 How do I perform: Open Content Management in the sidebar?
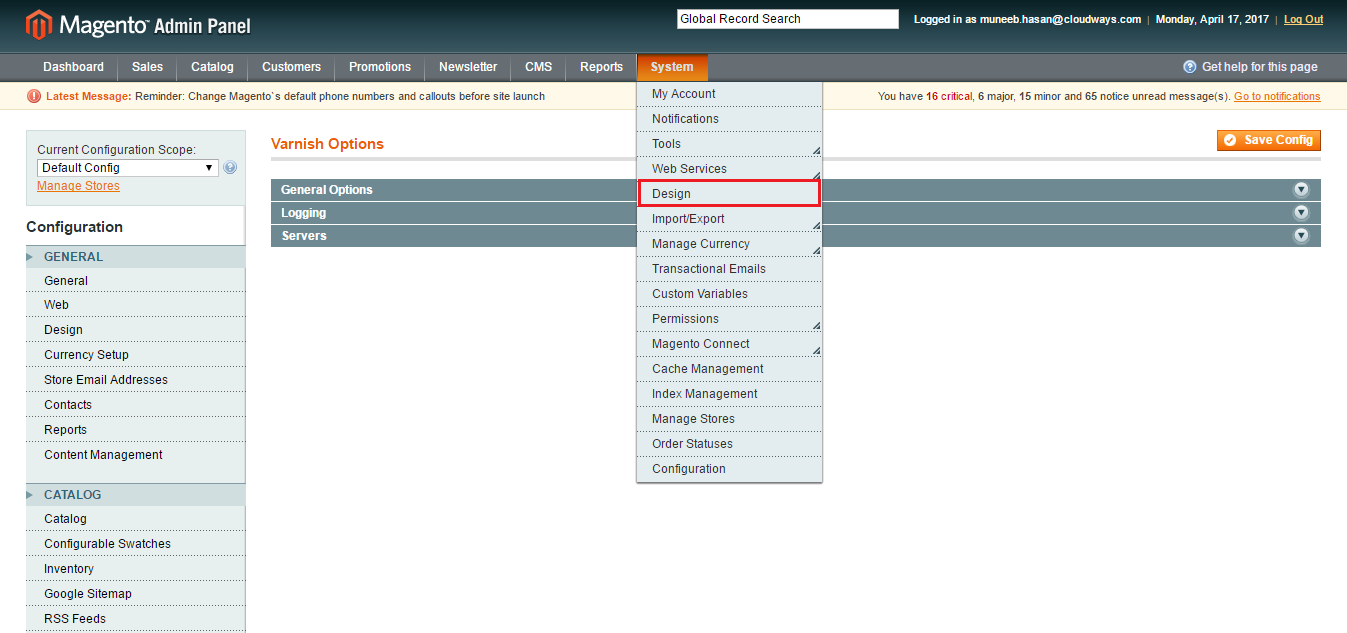135,455
